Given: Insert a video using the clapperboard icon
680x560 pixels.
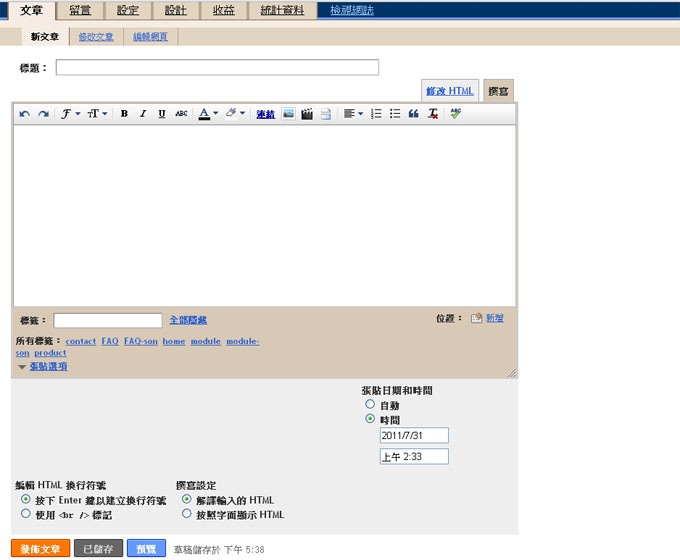Looking at the screenshot, I should (307, 114).
